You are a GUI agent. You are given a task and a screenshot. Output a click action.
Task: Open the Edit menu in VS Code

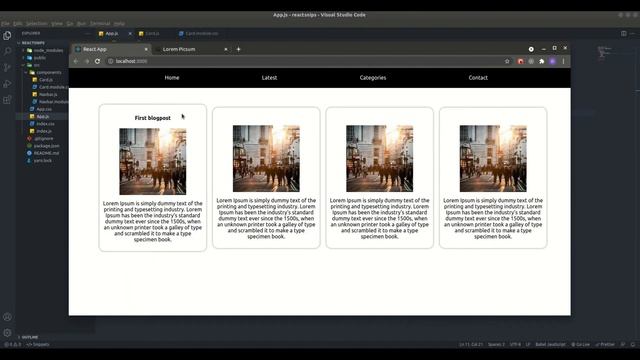click(x=18, y=24)
